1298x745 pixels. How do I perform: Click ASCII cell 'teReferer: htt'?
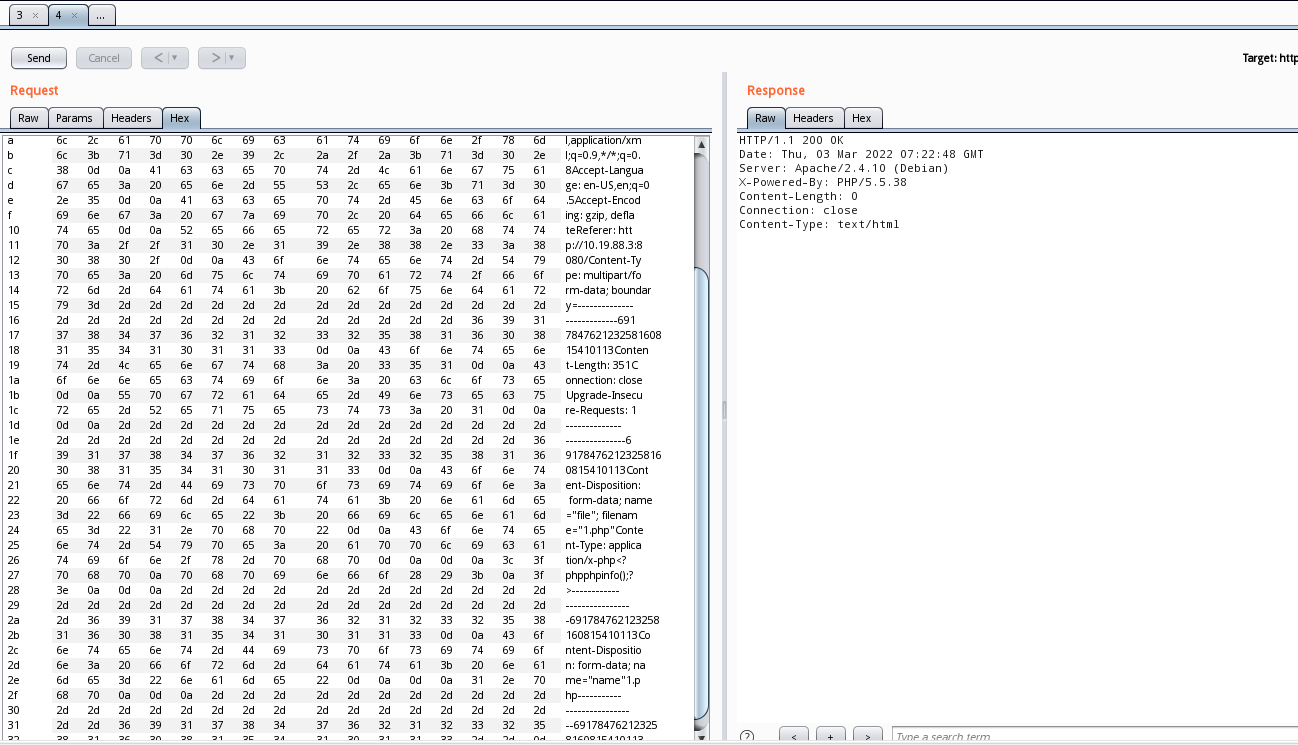point(598,230)
